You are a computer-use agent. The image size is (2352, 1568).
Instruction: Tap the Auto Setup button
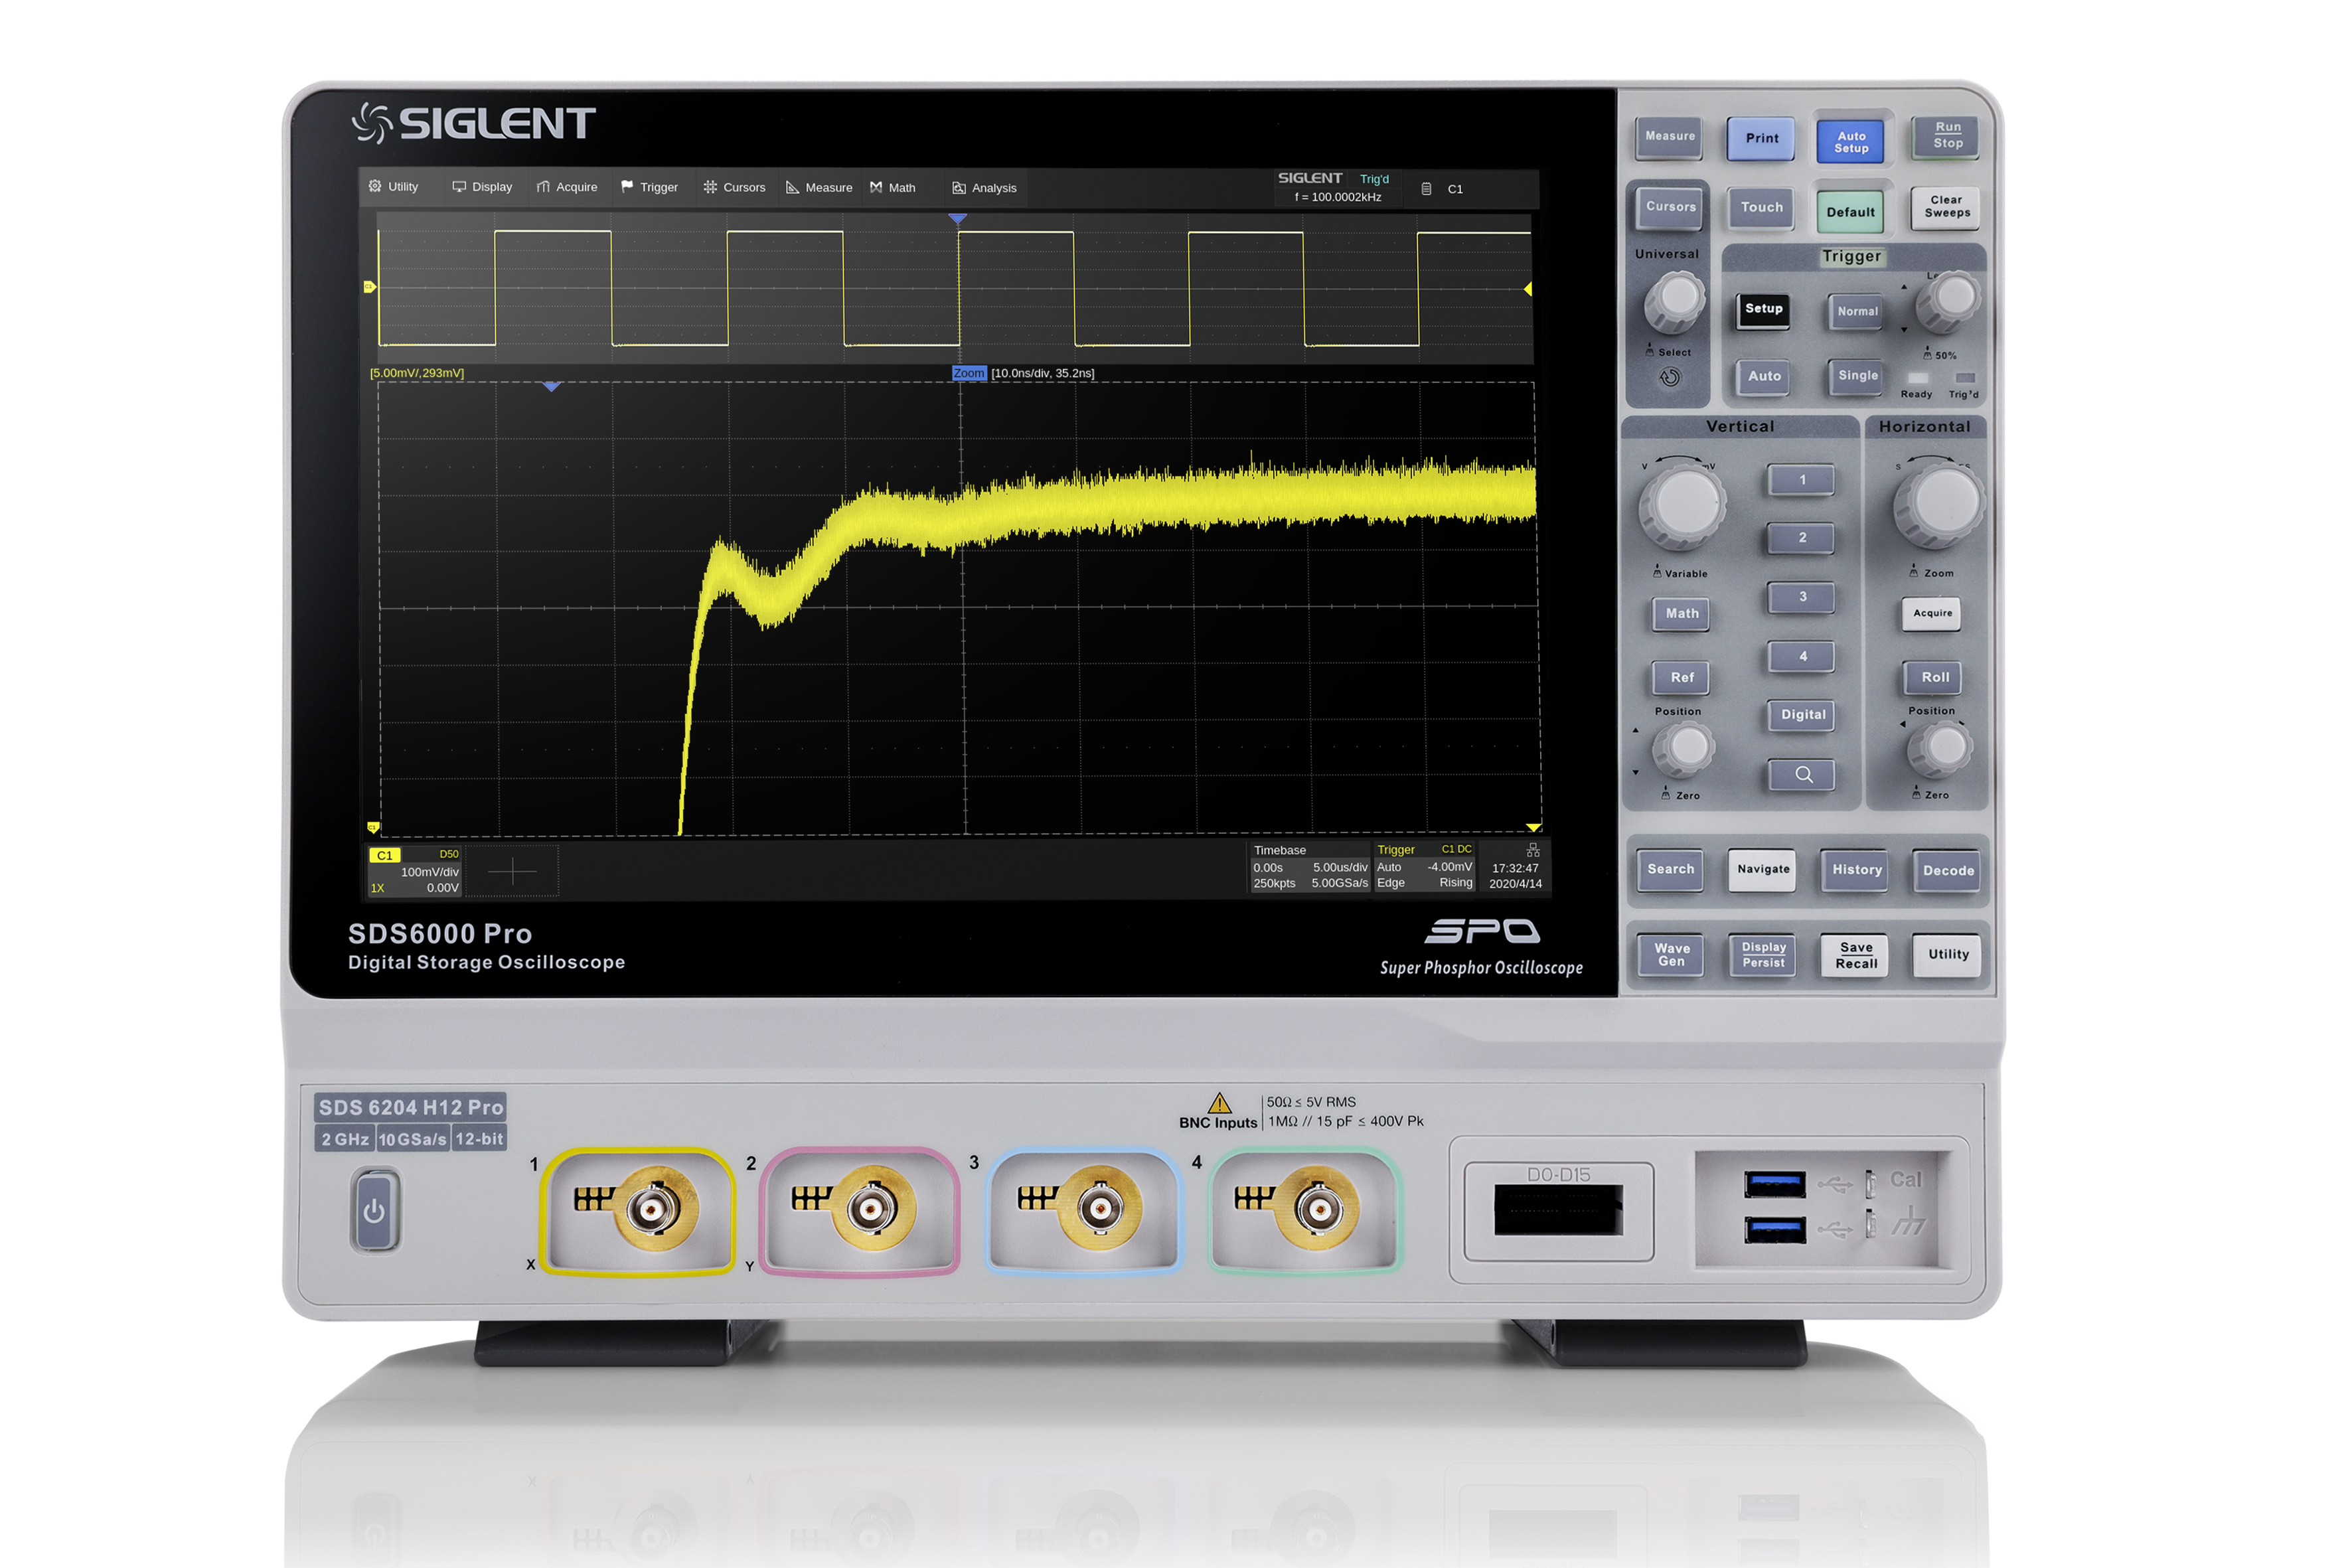pos(1851,142)
